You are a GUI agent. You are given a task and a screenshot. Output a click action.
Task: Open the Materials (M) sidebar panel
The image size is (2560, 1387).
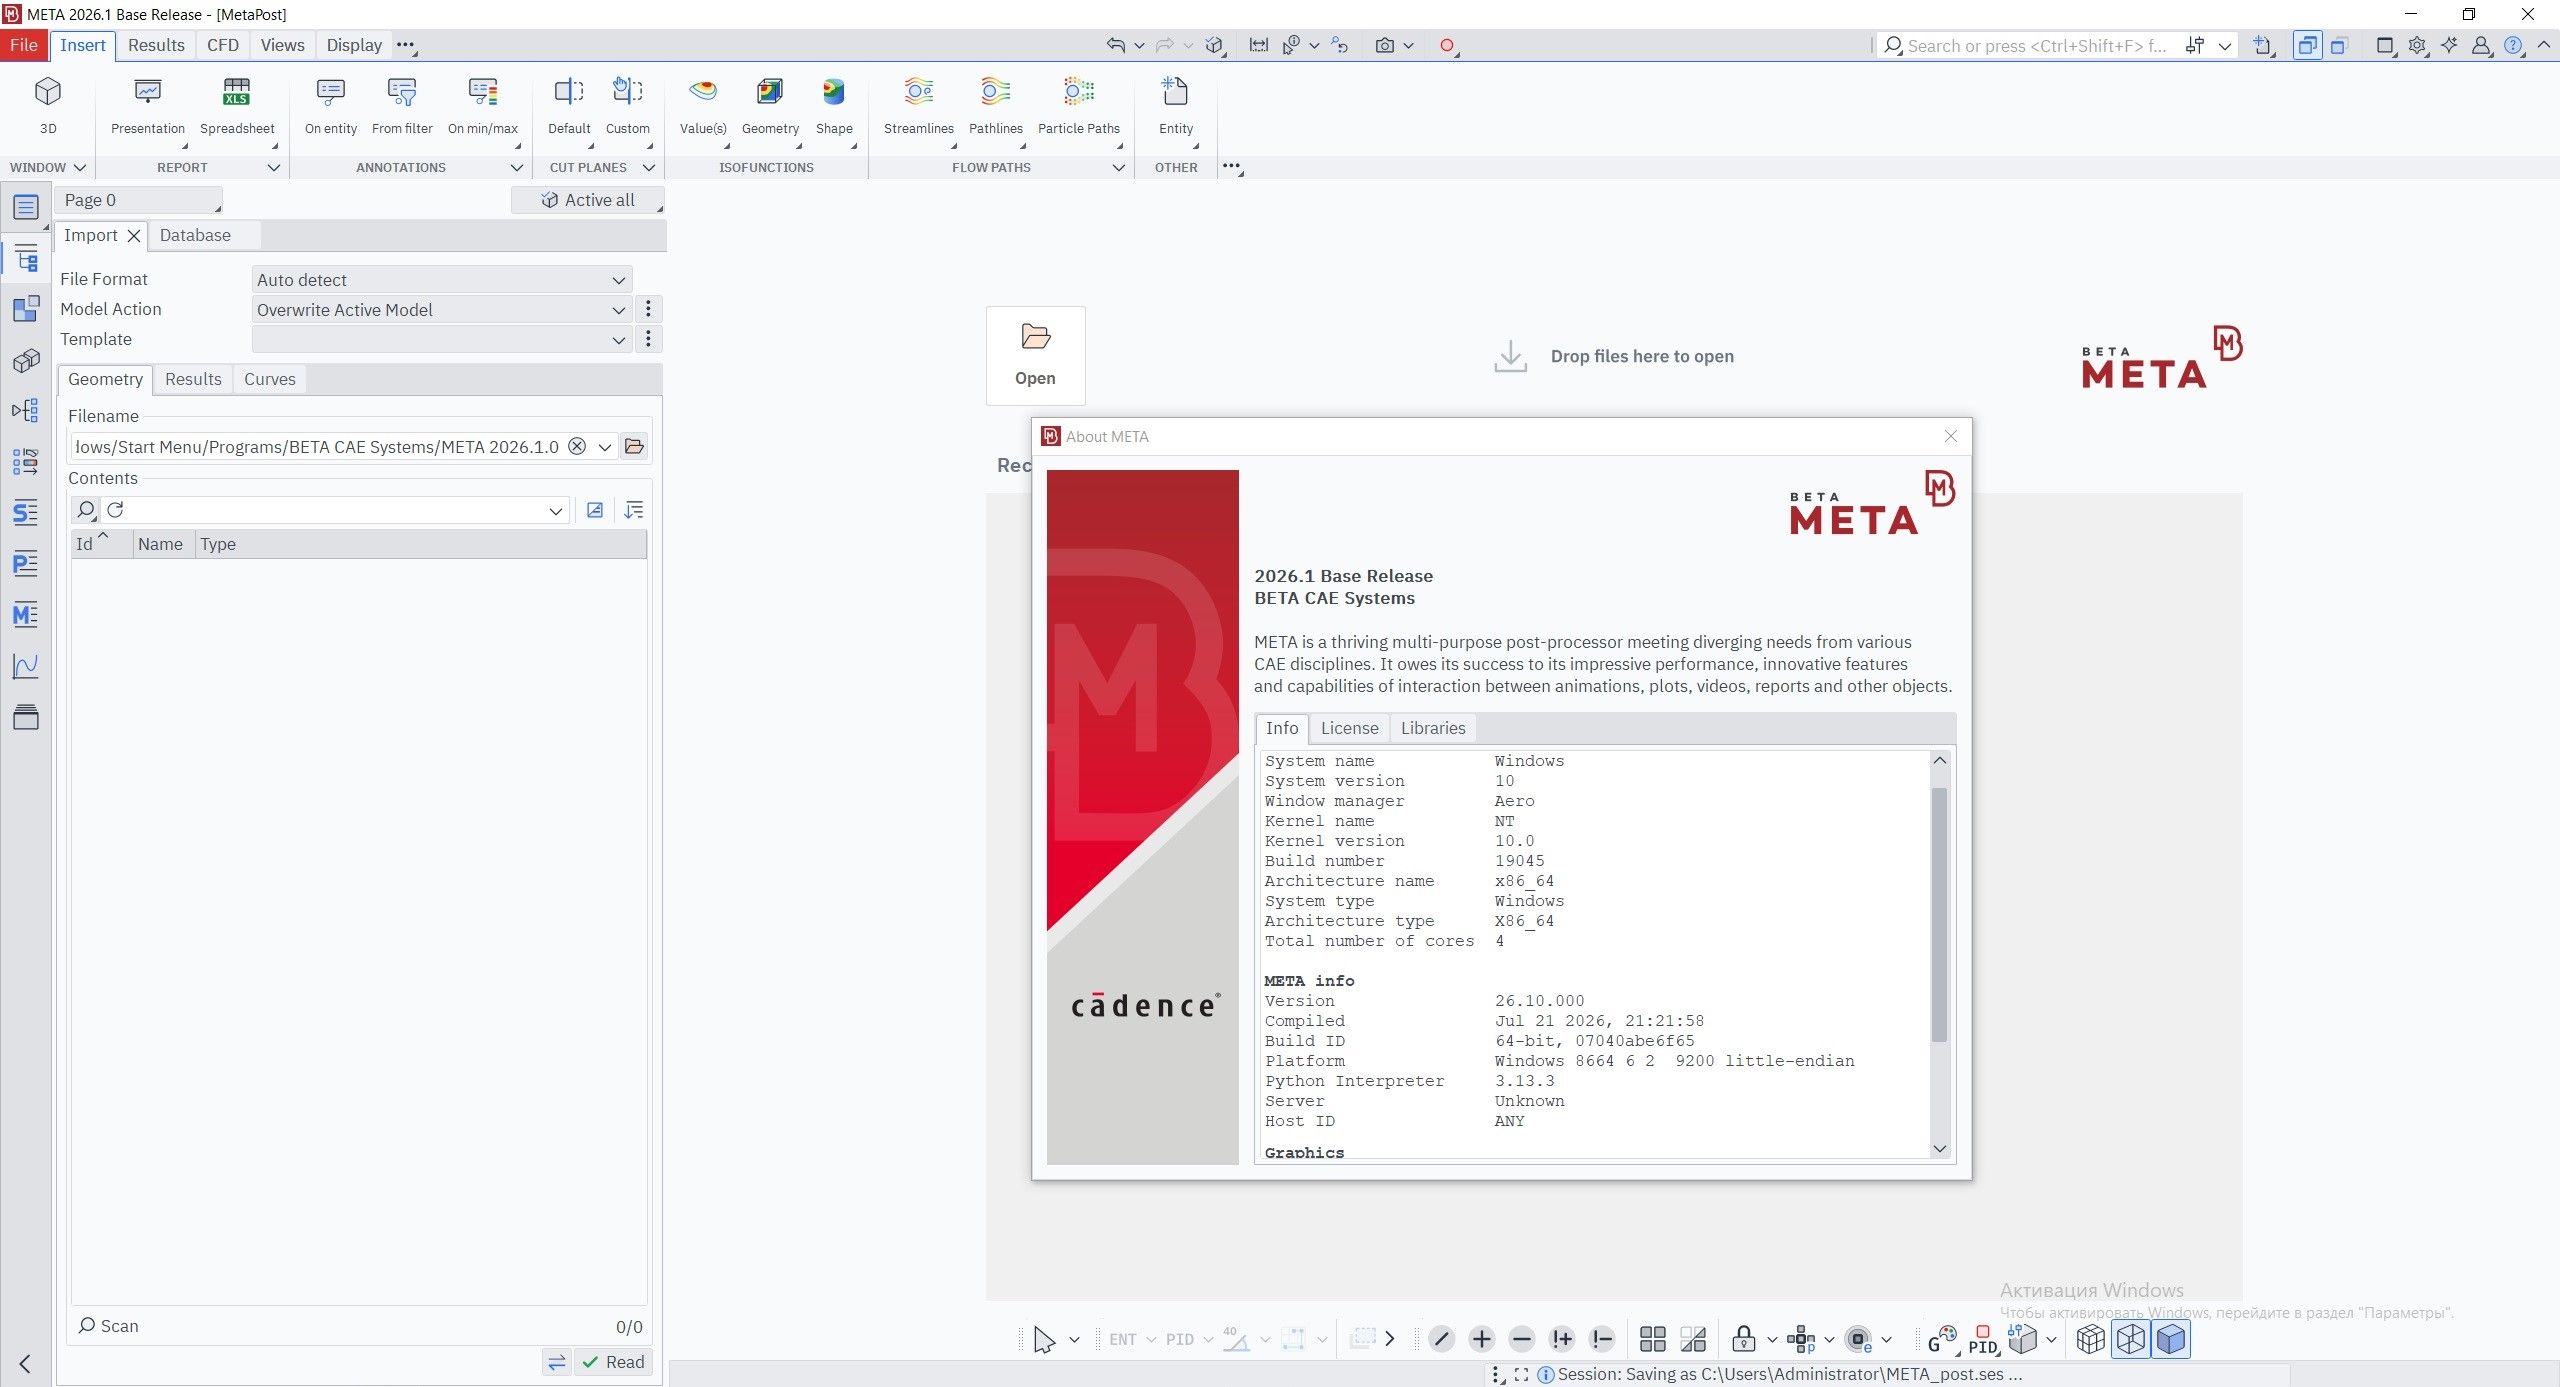(26, 615)
